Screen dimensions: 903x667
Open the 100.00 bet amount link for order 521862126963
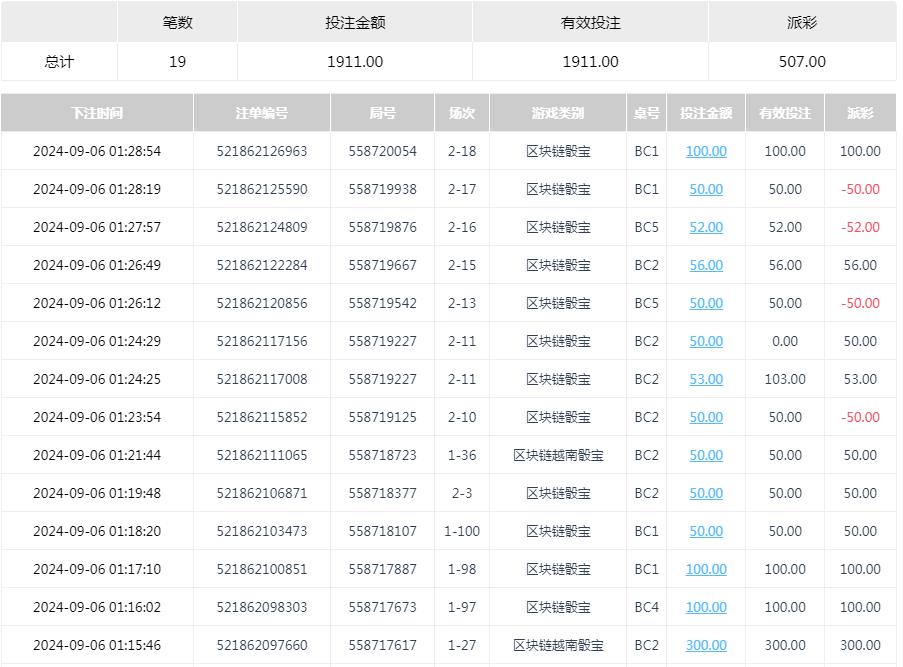[705, 151]
